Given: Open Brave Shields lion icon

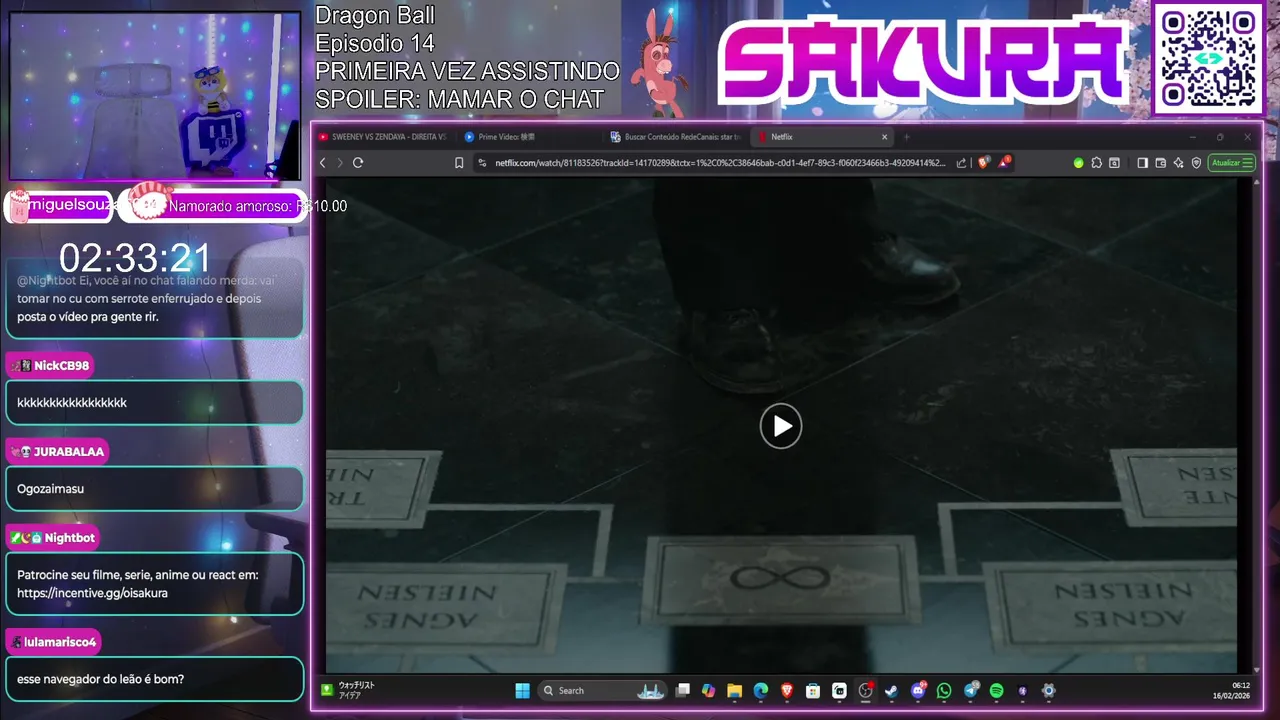Looking at the screenshot, I should pyautogui.click(x=983, y=162).
